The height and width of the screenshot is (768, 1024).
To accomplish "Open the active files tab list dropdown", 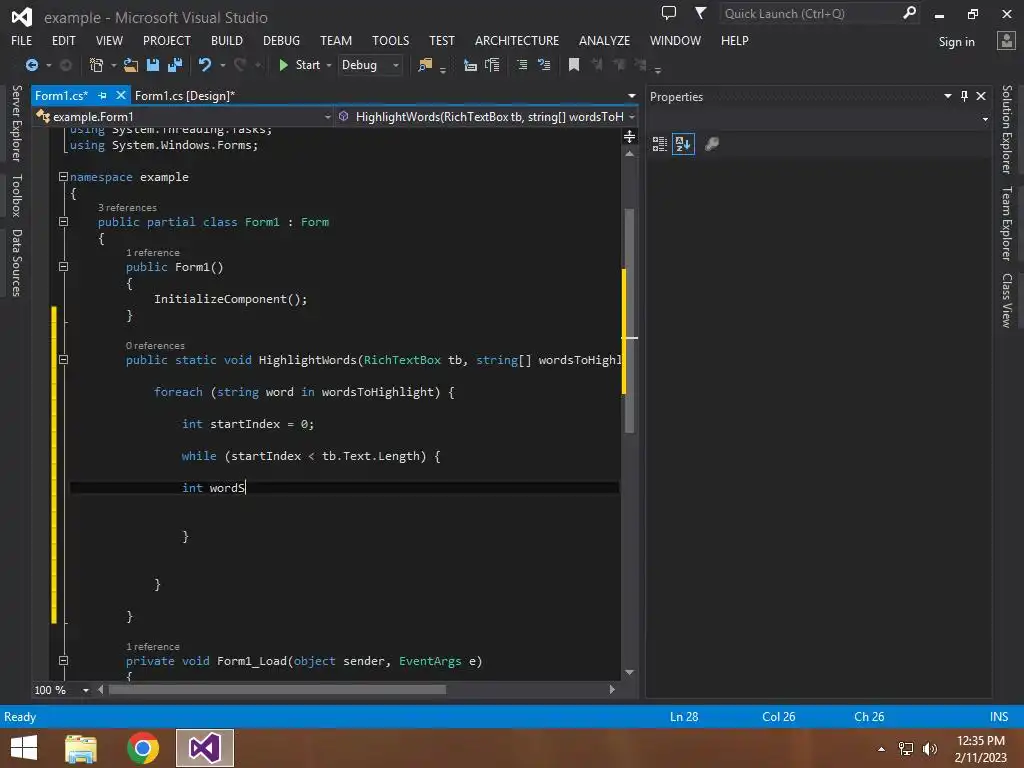I will (632, 96).
